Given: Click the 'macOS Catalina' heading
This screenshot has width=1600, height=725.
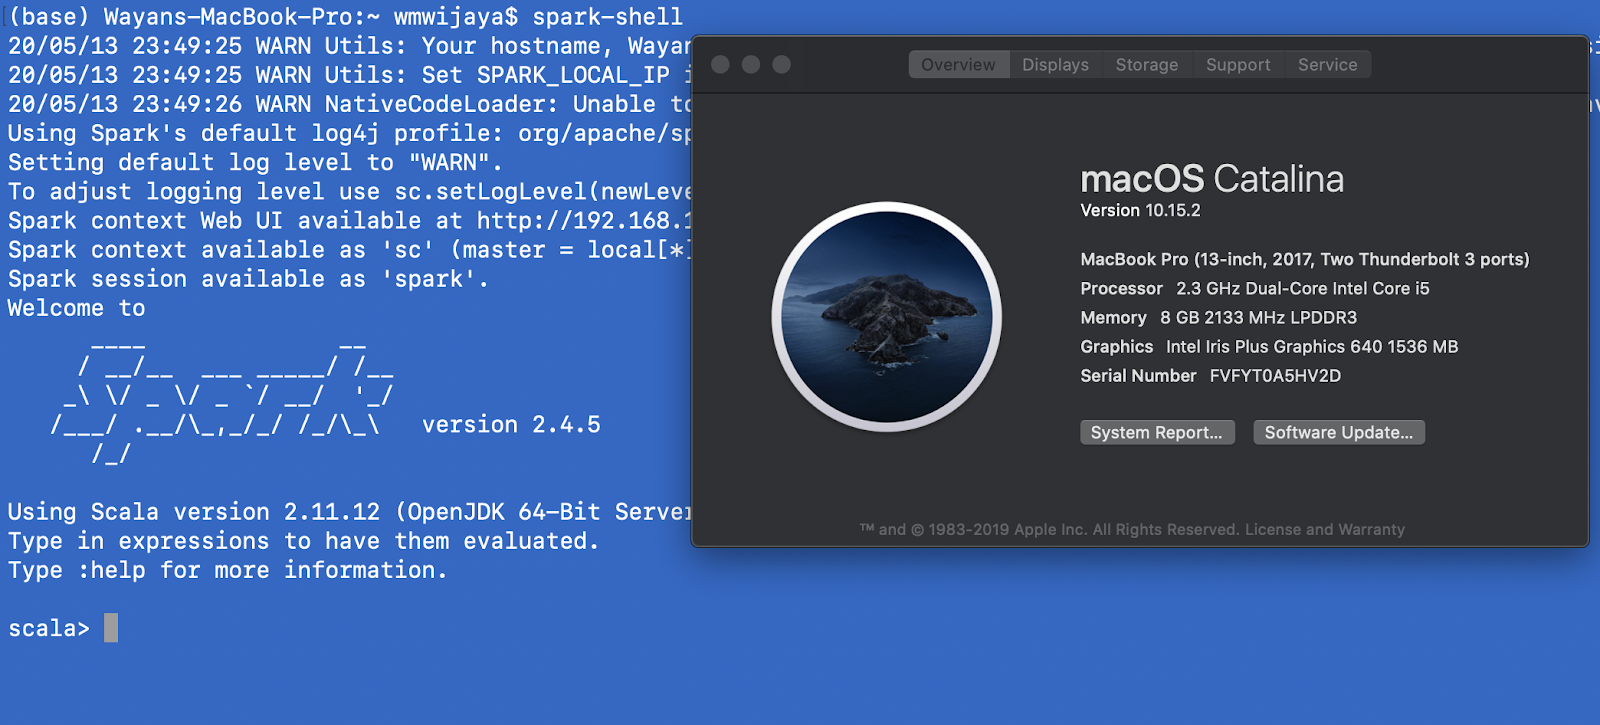Looking at the screenshot, I should pyautogui.click(x=1212, y=179).
